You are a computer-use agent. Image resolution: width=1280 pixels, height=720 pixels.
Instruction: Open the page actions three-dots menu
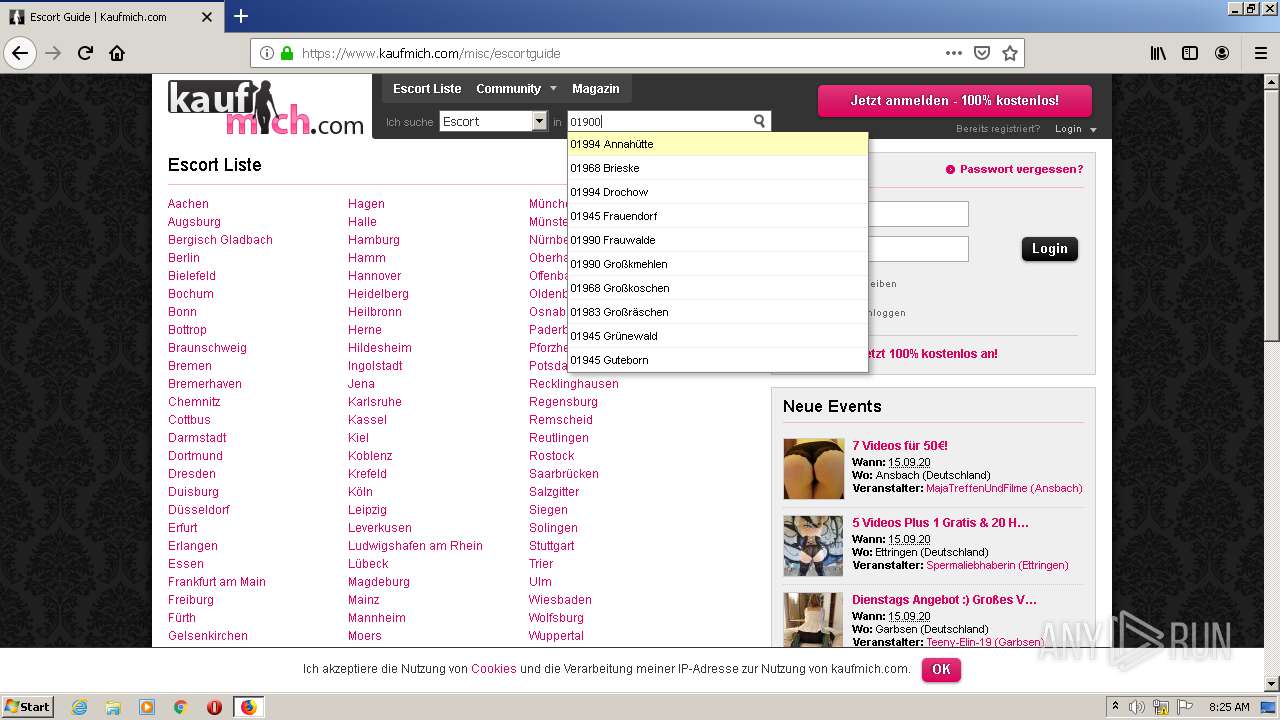point(954,53)
